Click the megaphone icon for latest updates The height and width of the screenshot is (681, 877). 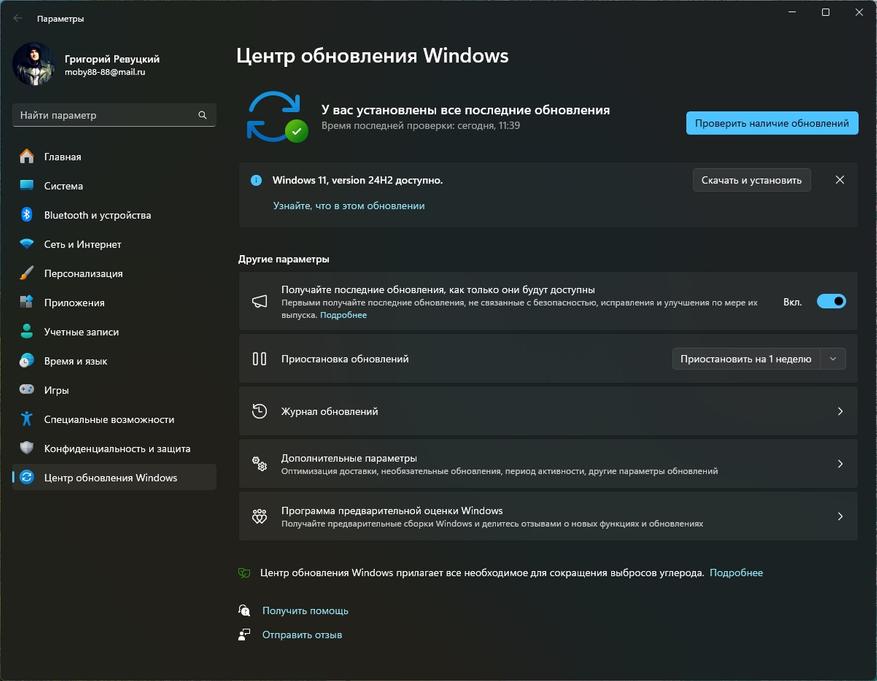260,302
